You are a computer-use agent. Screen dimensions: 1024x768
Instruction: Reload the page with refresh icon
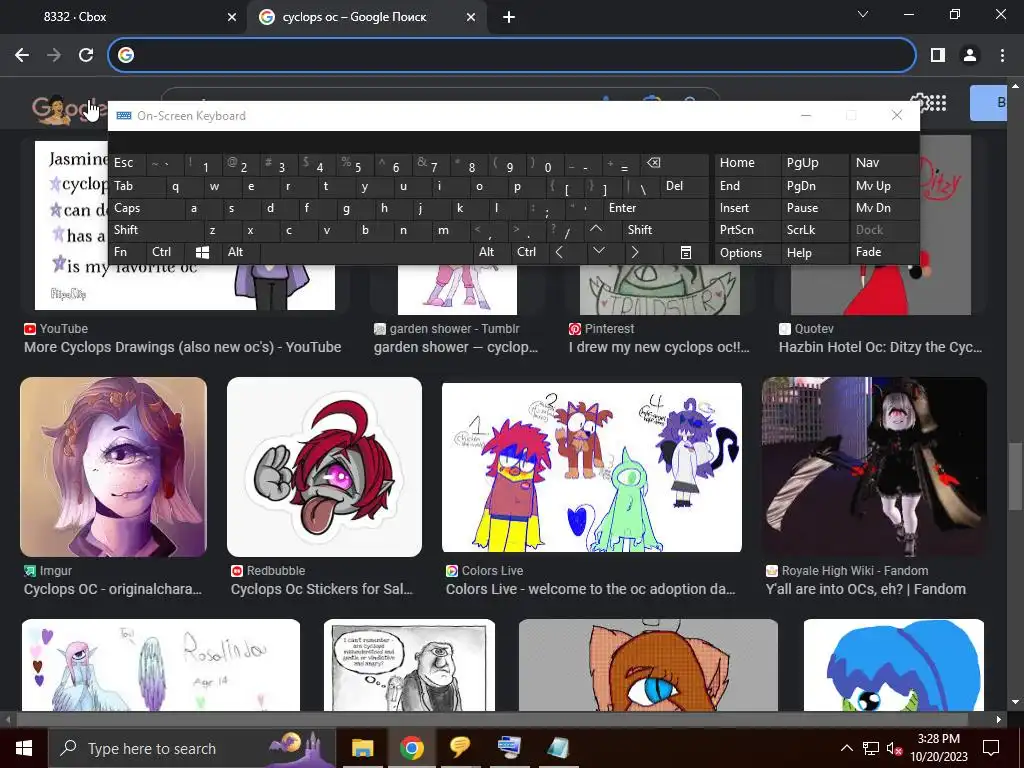[86, 56]
